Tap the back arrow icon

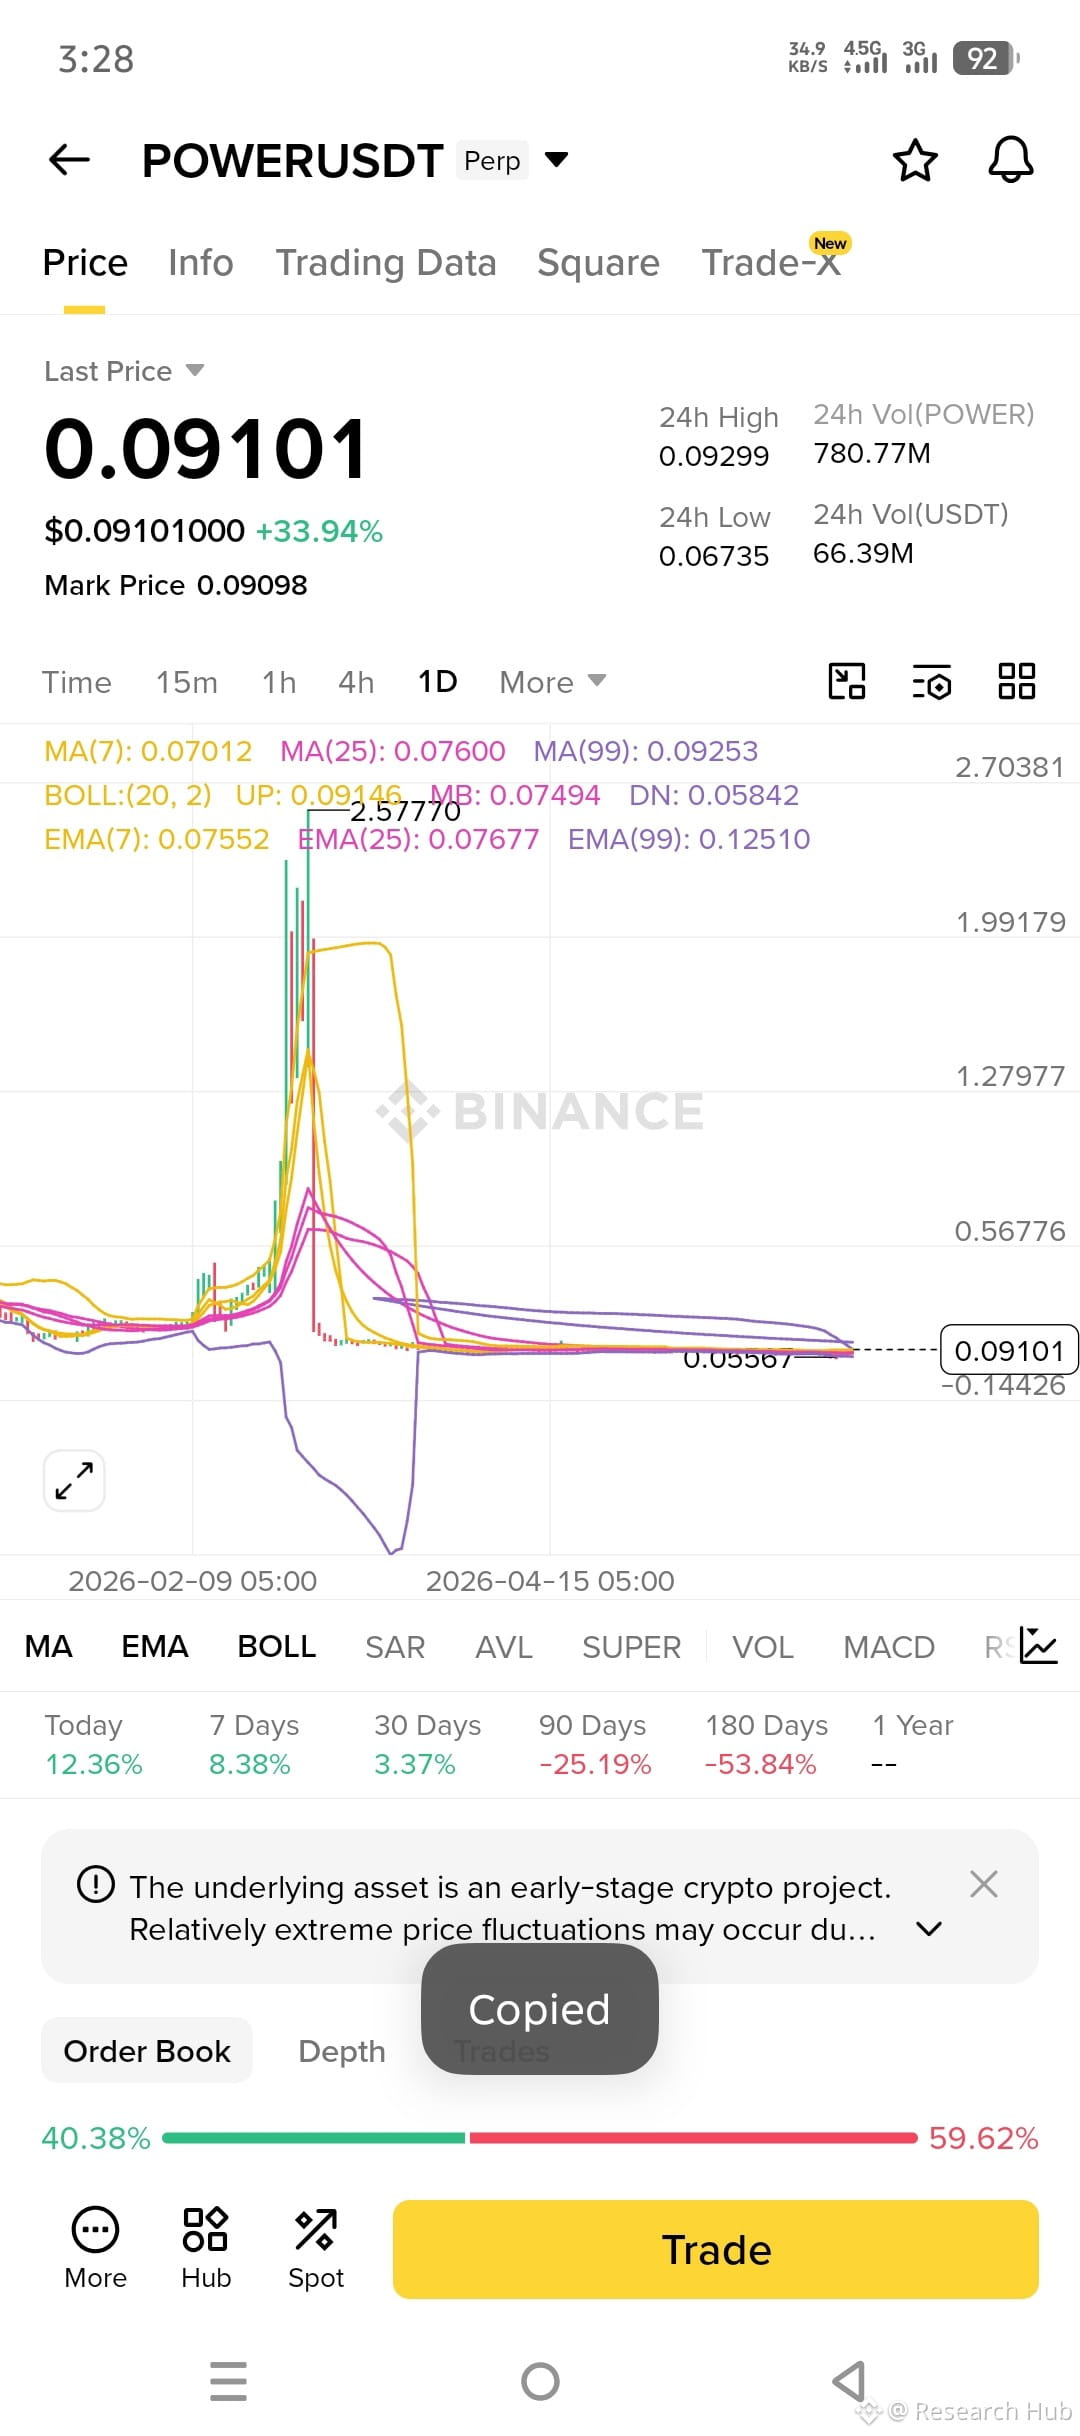point(69,160)
